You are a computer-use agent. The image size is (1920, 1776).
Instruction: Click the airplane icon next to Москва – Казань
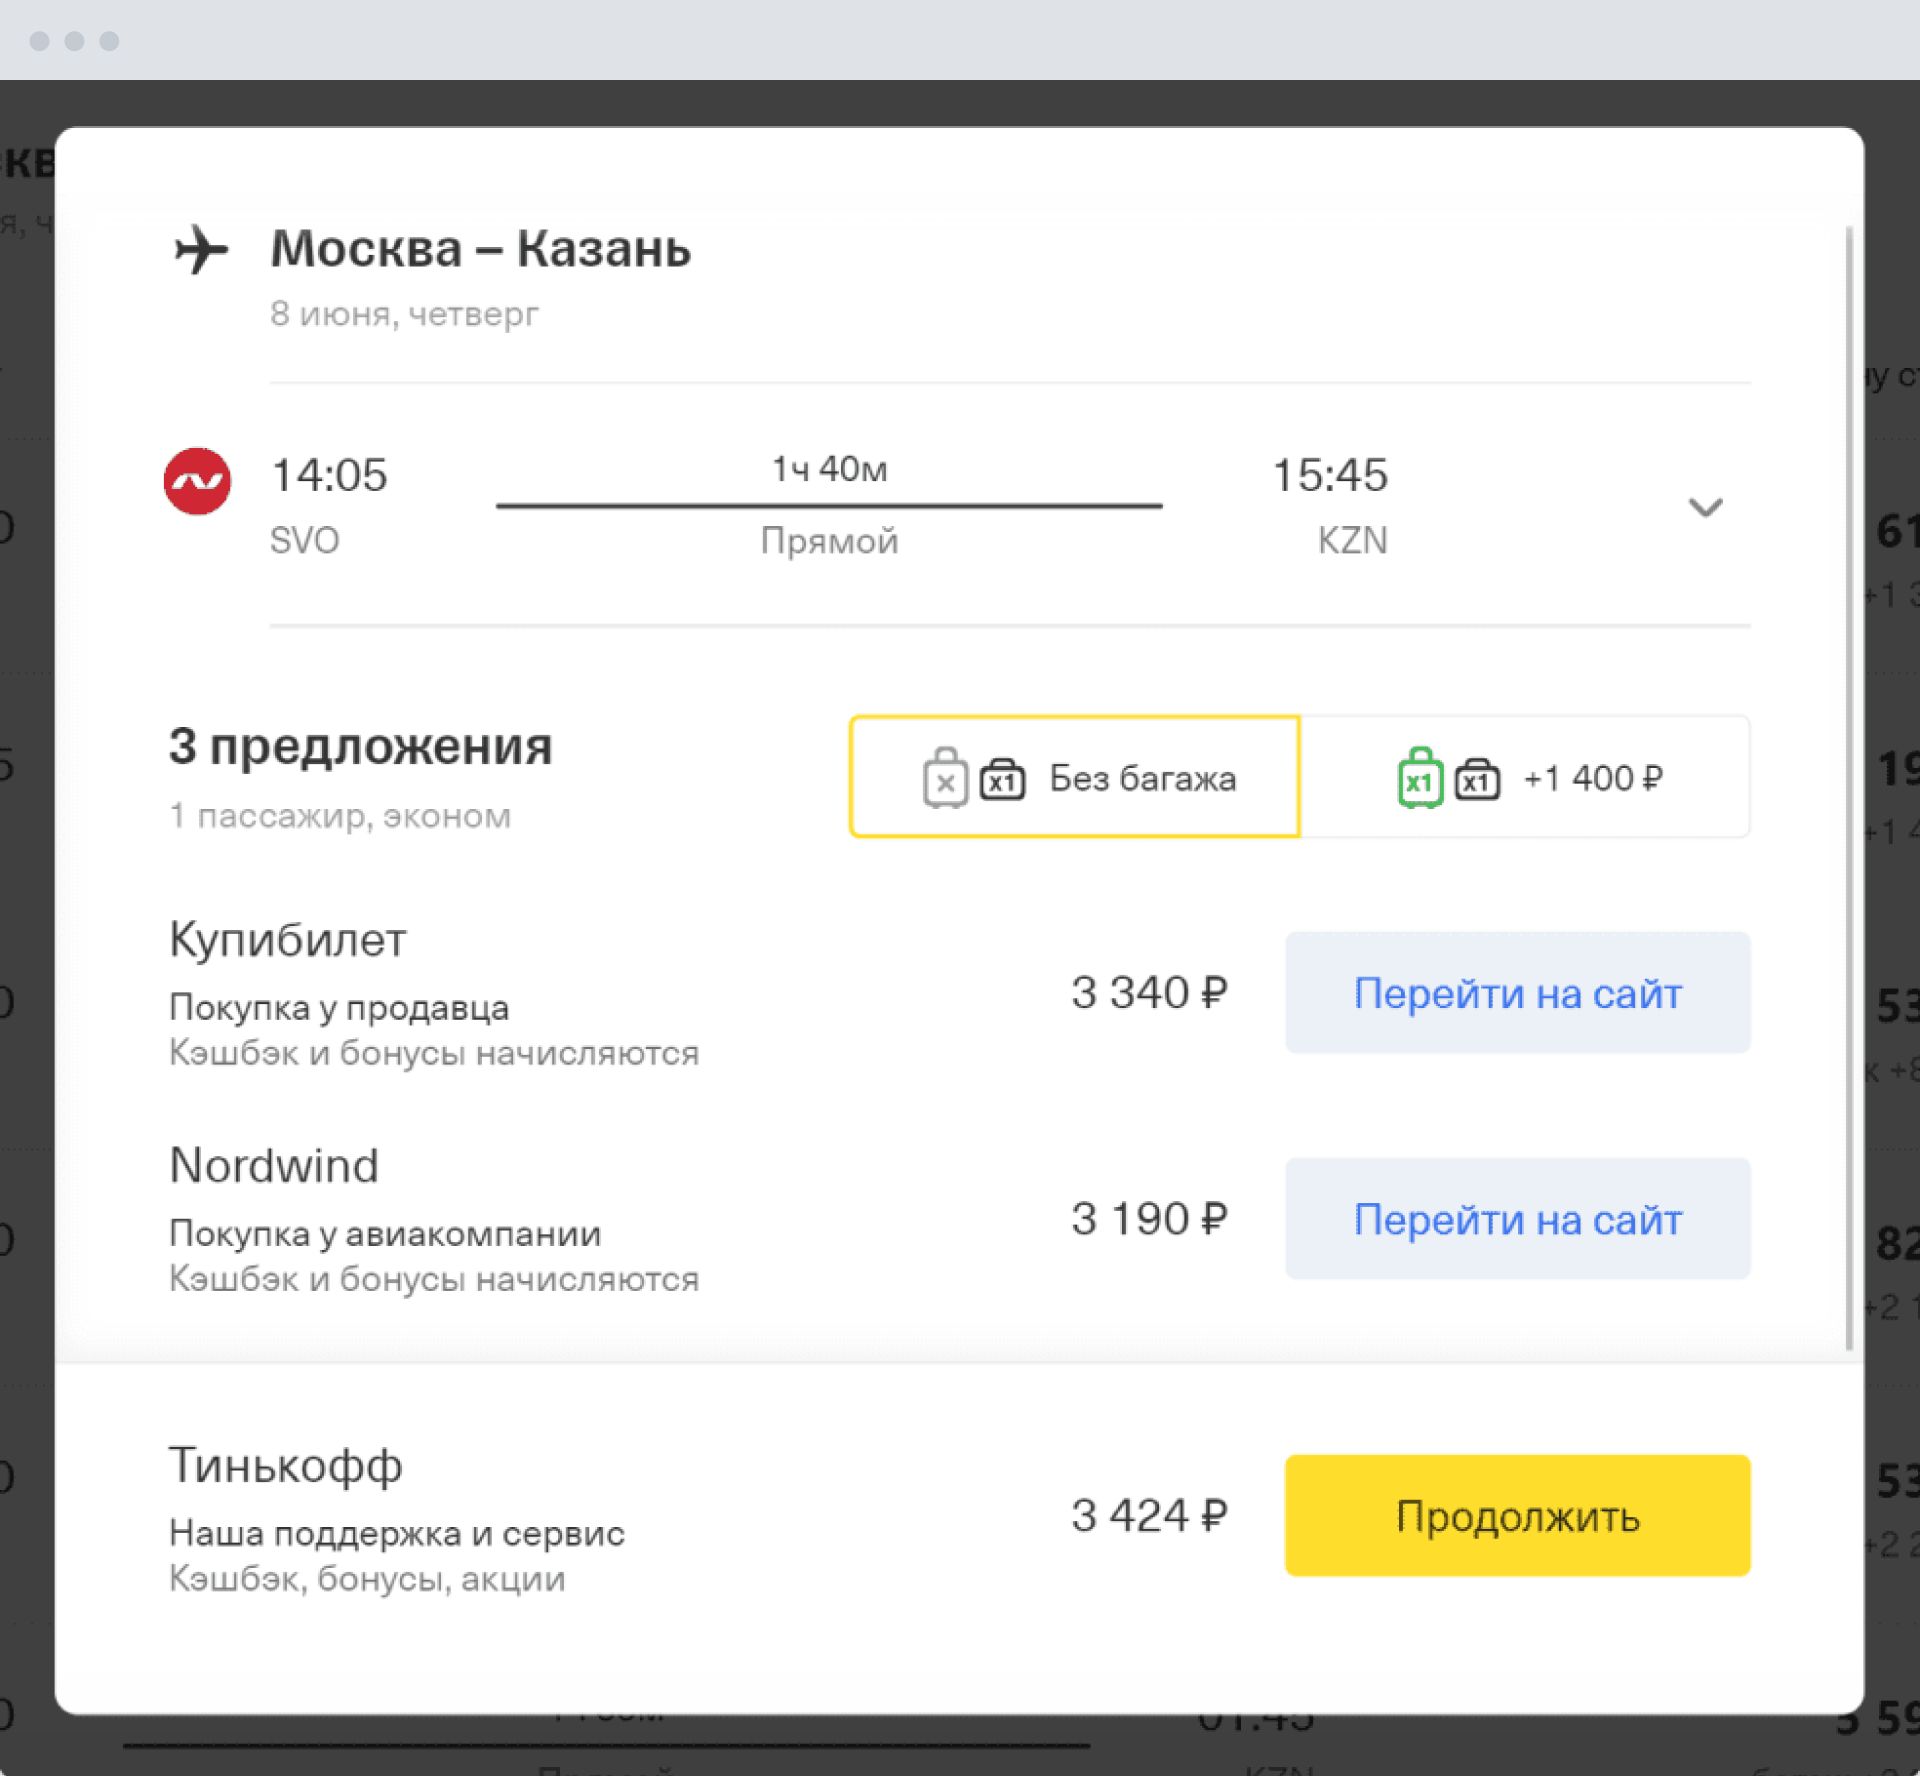coord(201,249)
